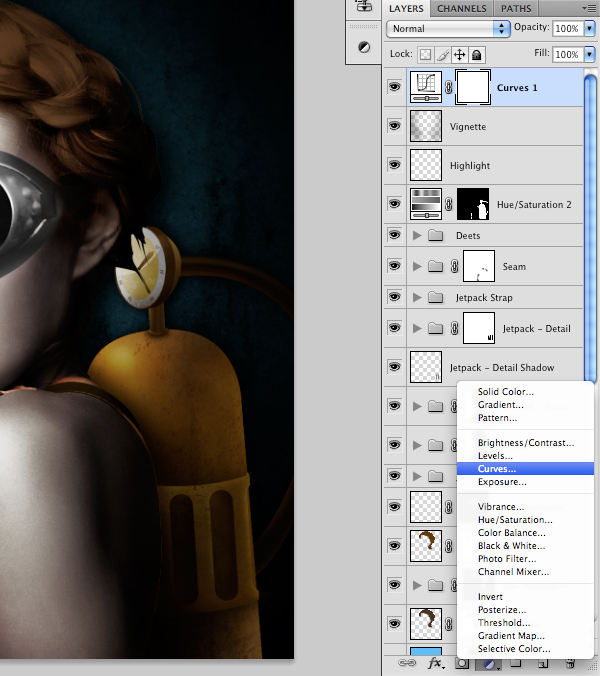Open the fx layer style button
The width and height of the screenshot is (600, 676).
click(x=436, y=663)
